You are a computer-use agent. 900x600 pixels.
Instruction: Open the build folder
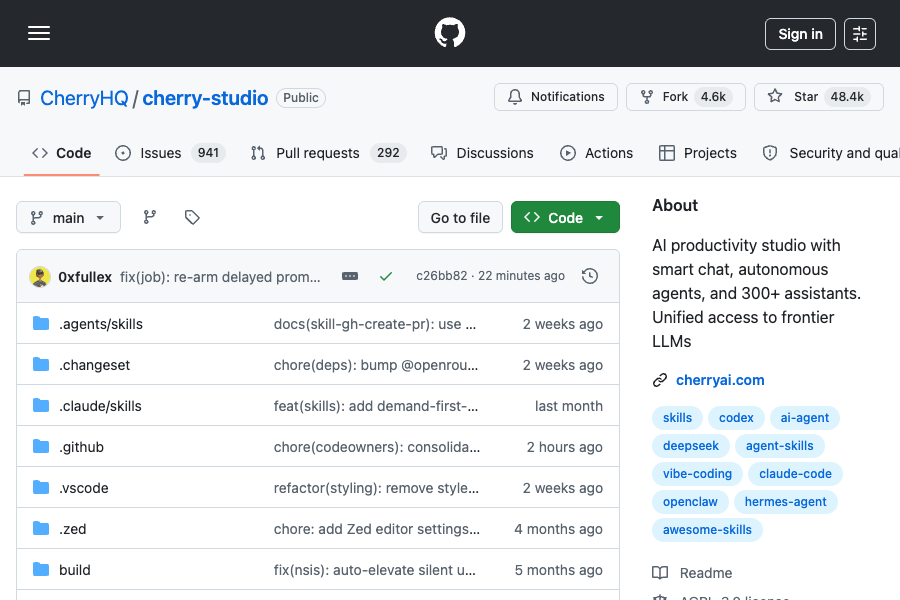[75, 570]
